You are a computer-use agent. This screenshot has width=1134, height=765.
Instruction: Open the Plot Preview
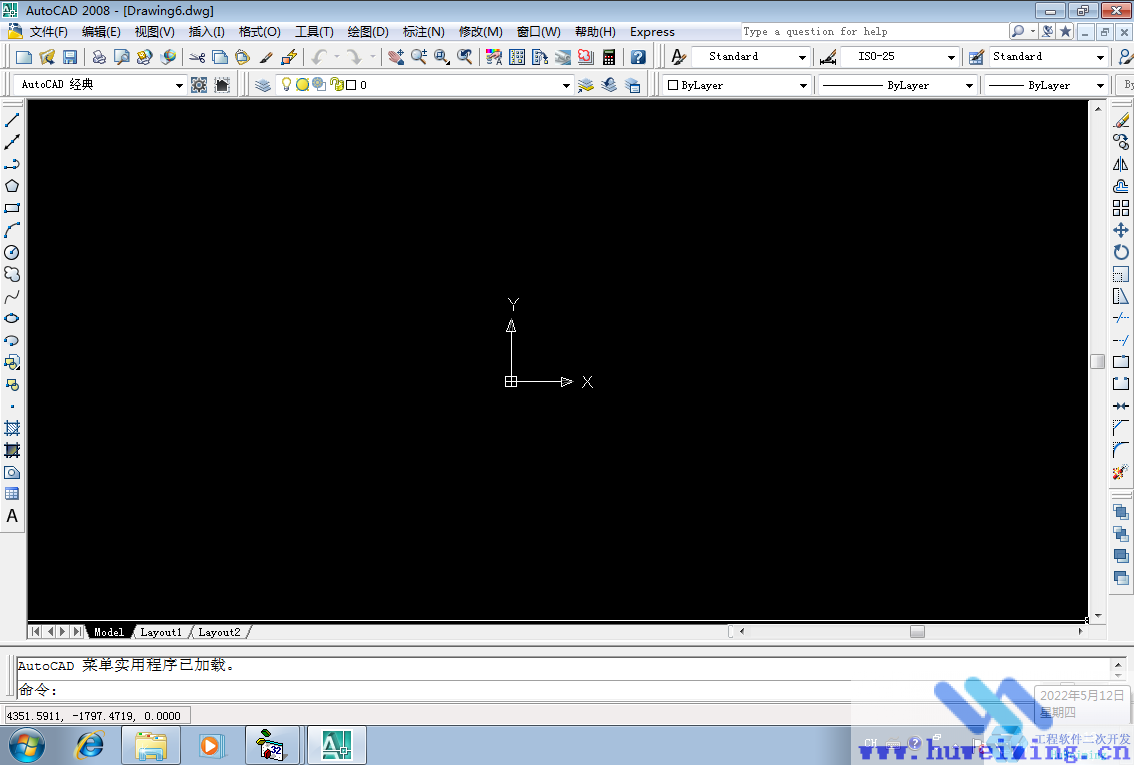(x=122, y=57)
